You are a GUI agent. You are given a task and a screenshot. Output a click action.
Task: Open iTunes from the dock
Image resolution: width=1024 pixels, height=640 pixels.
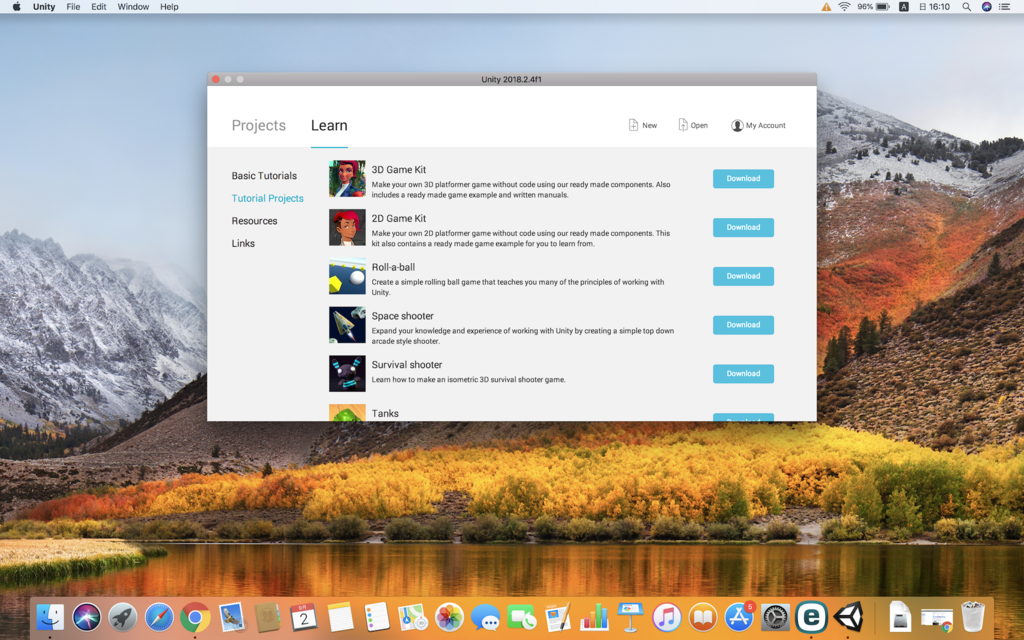tap(667, 617)
